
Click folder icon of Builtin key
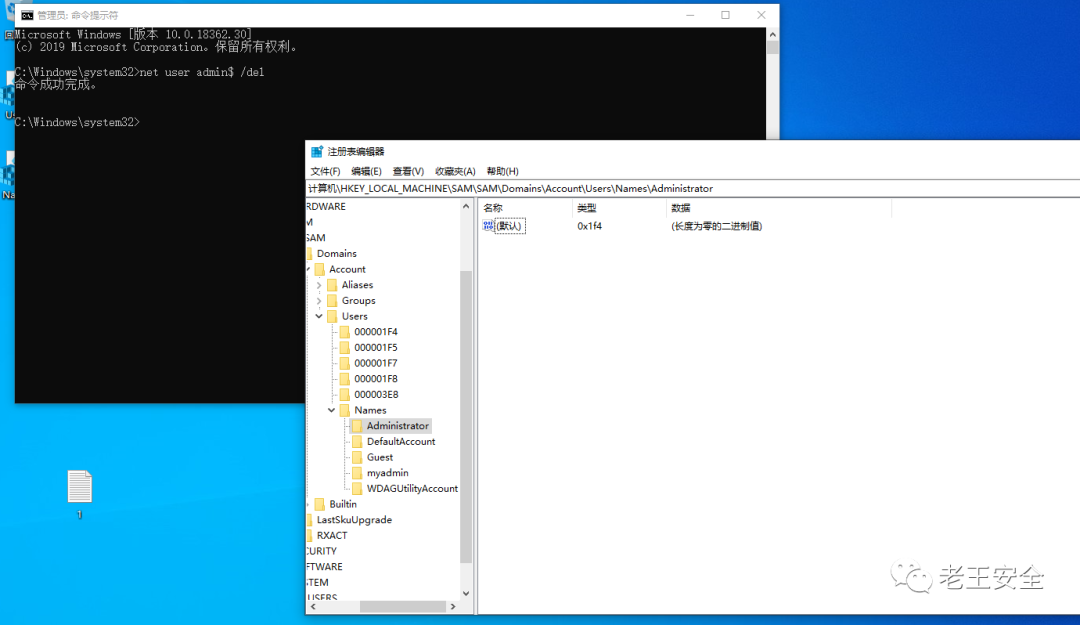[x=320, y=504]
